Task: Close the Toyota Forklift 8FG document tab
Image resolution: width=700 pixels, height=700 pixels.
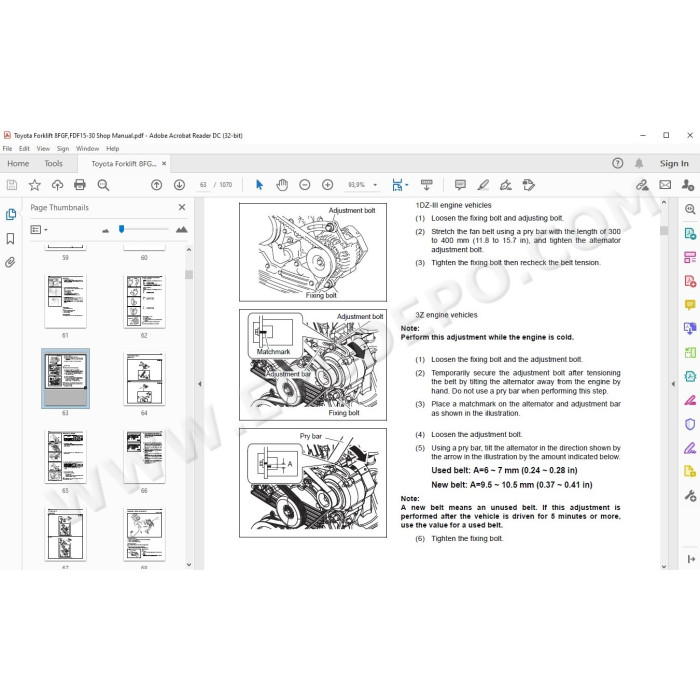Action: point(164,163)
